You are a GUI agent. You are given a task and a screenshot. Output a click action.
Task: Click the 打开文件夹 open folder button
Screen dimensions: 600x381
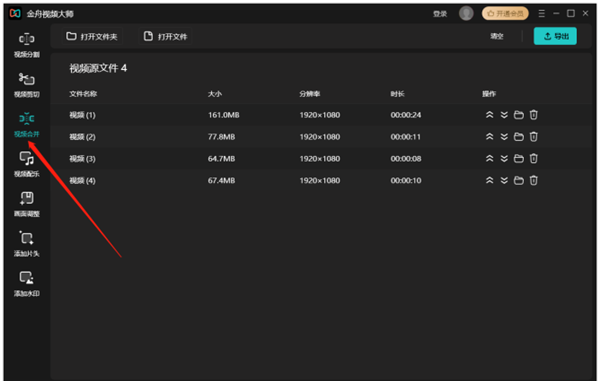coord(92,36)
